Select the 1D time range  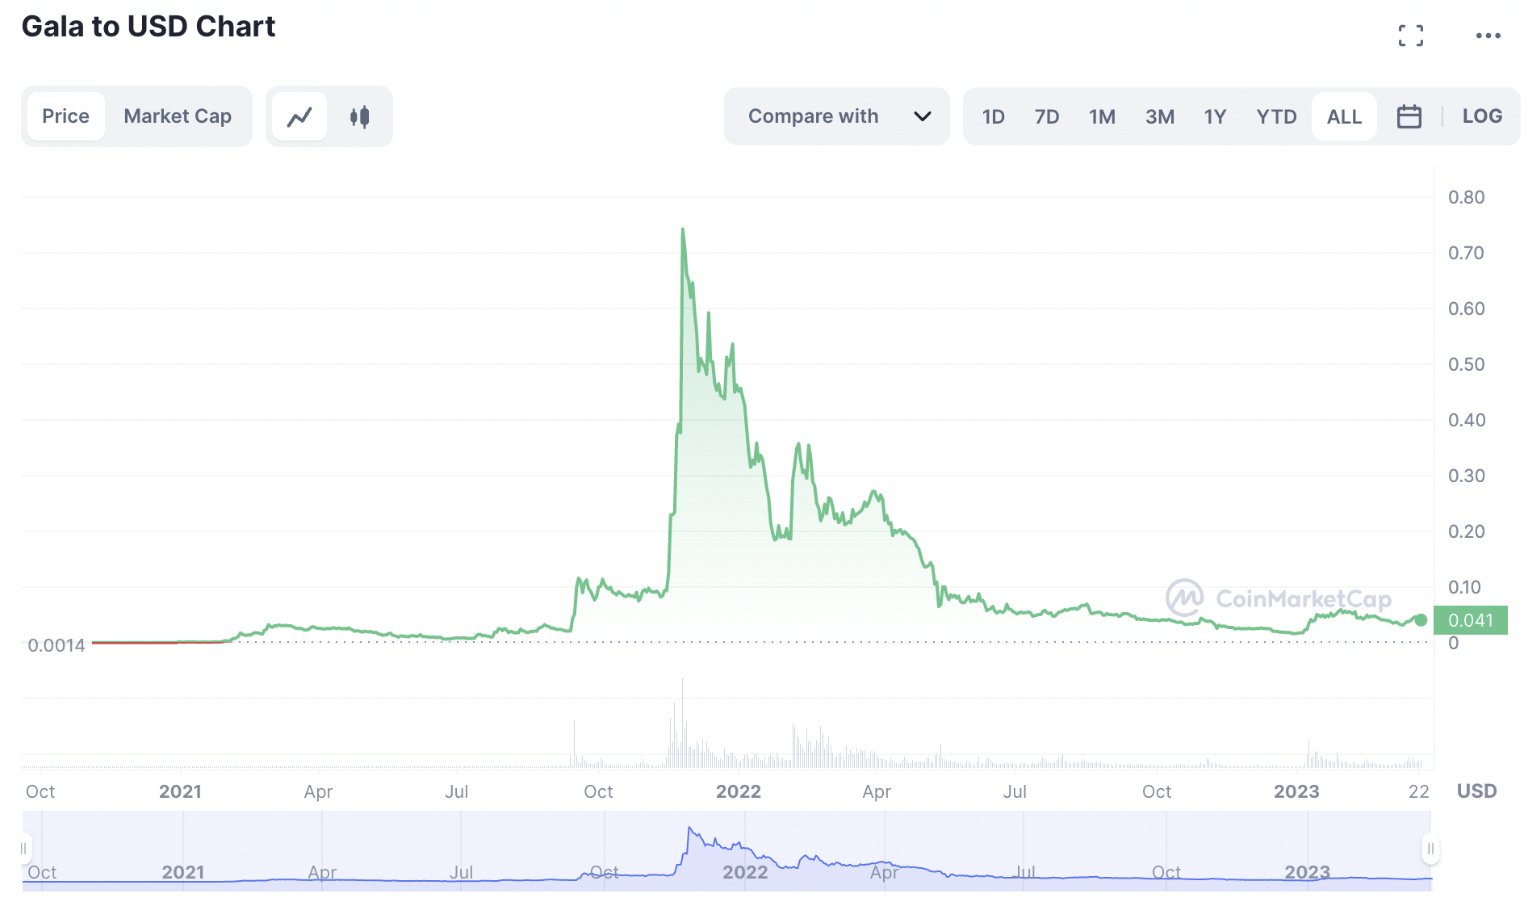[x=993, y=117]
